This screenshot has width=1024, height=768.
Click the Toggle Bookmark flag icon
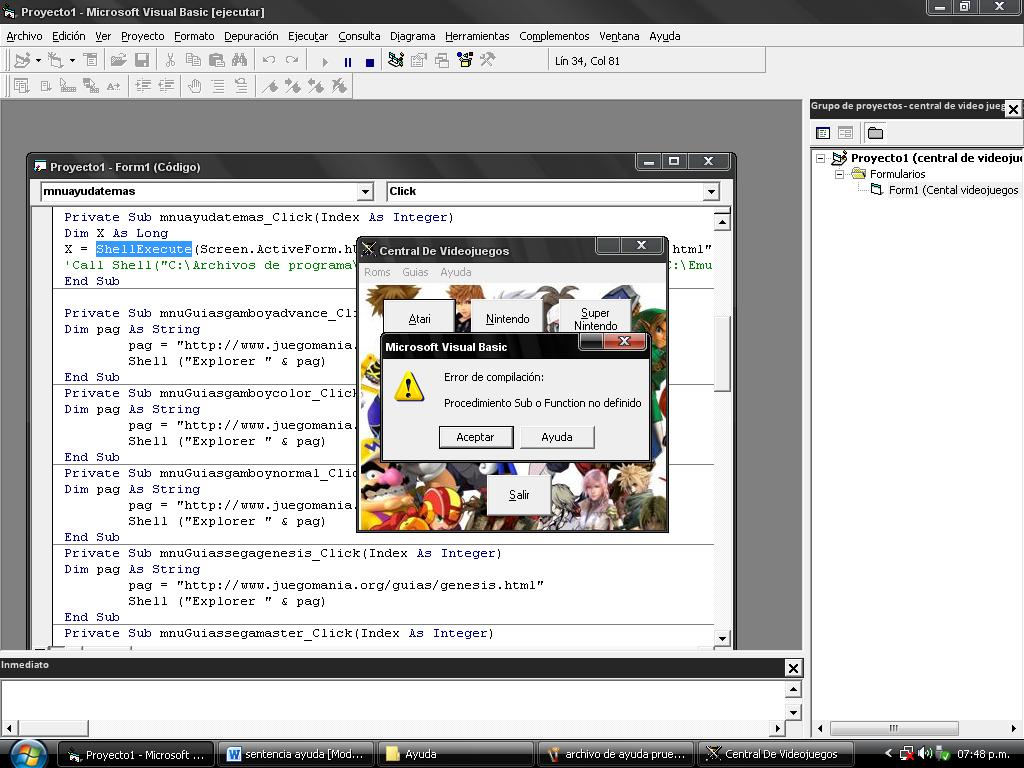[x=270, y=86]
